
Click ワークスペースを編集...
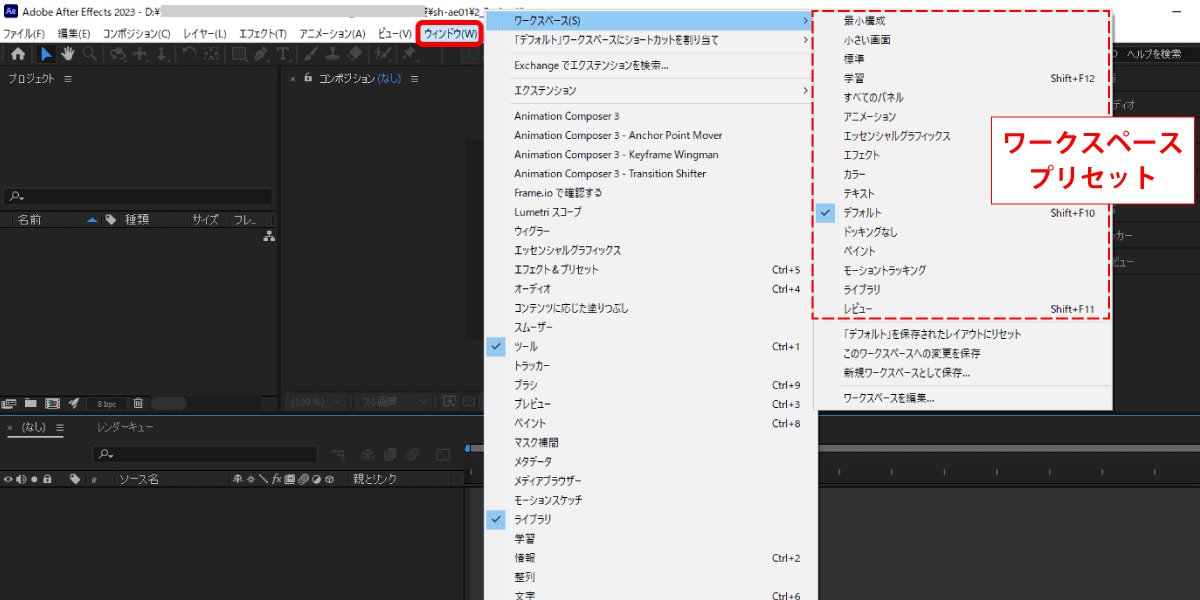coord(964,398)
